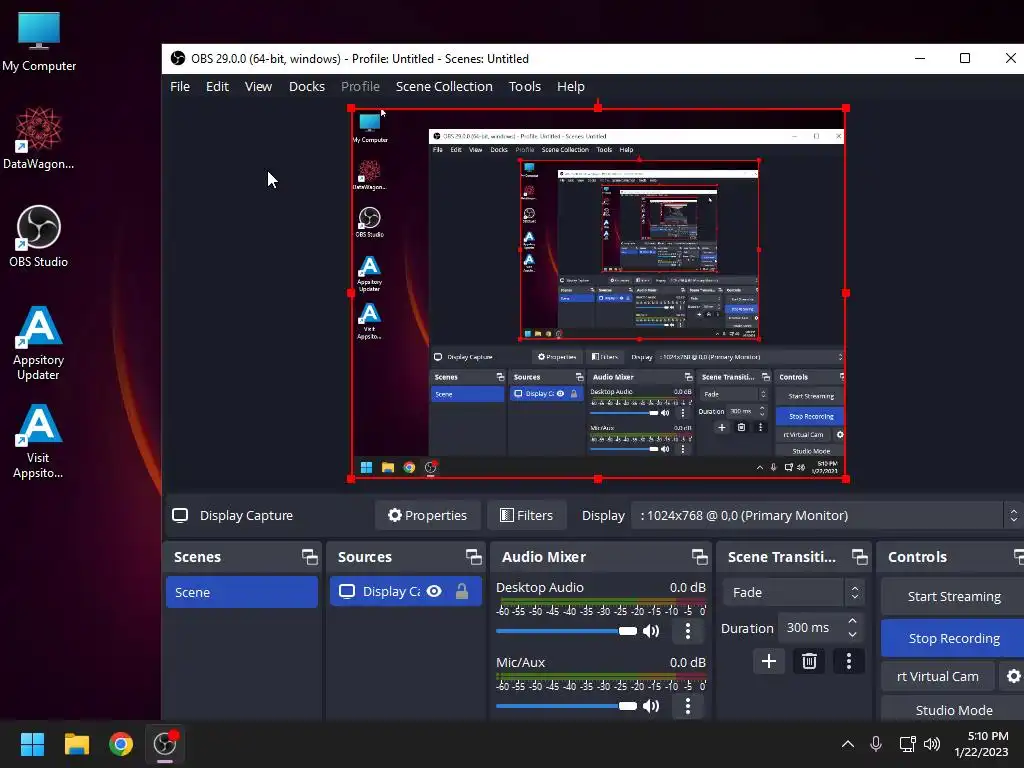
Task: Open the Tools menu
Action: [x=525, y=86]
